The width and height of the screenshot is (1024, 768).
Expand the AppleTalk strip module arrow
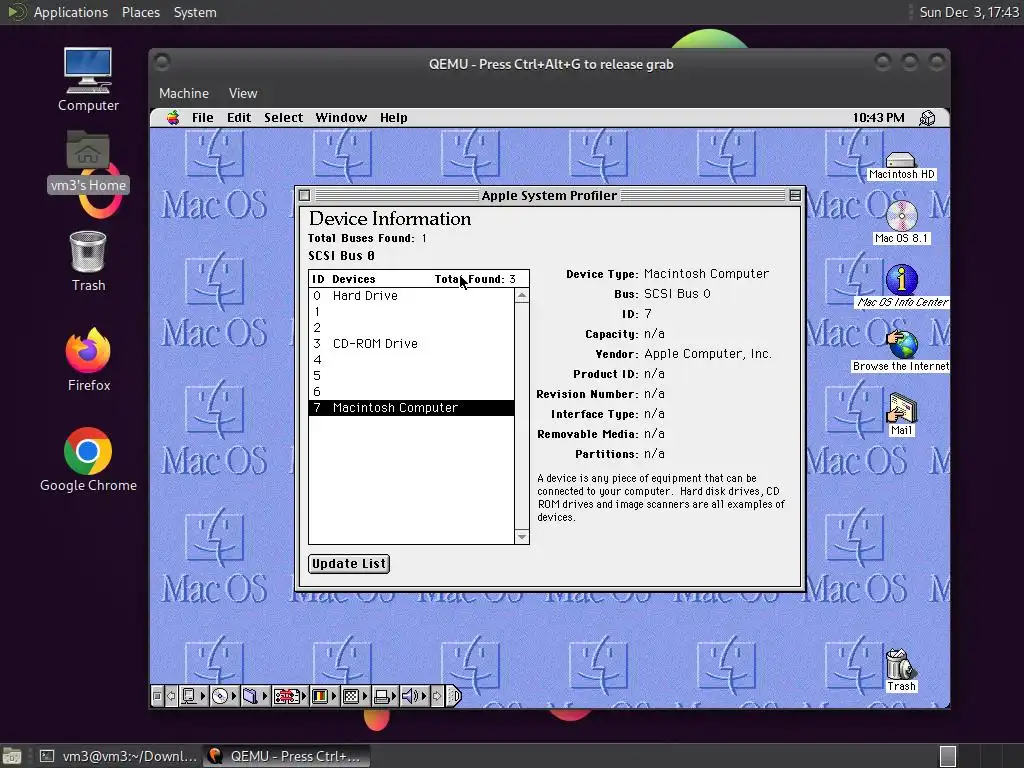[x=203, y=696]
